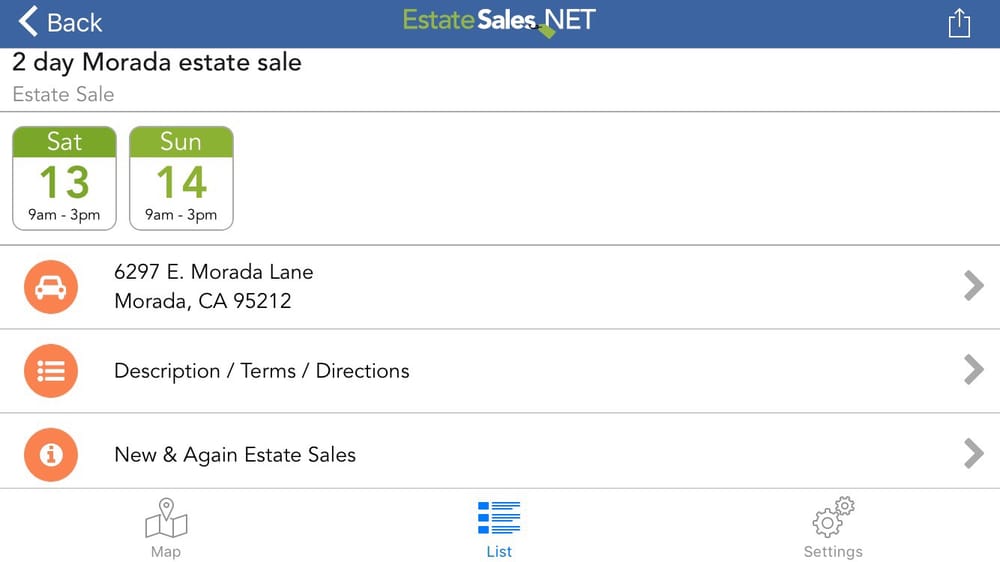The image size is (1000, 562).
Task: Select the Sun 14 date card
Action: (181, 178)
